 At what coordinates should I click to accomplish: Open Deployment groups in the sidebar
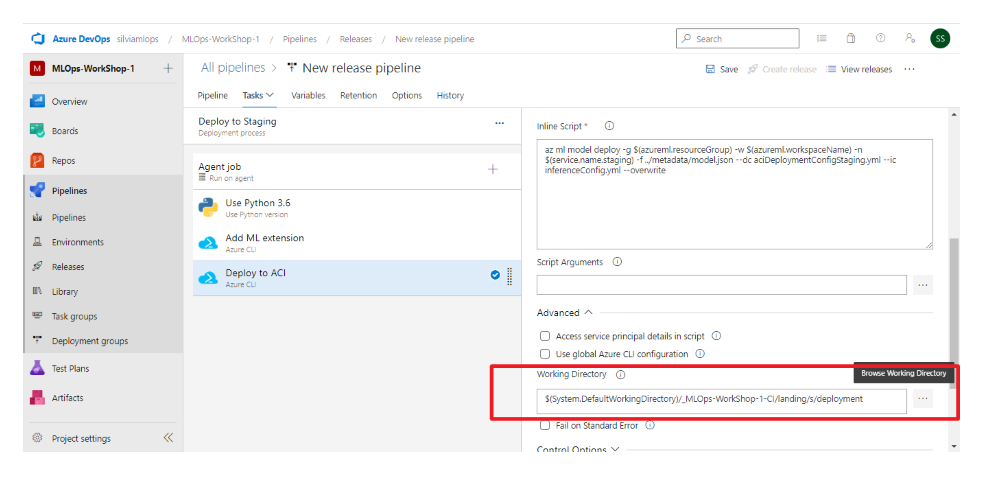click(x=90, y=341)
